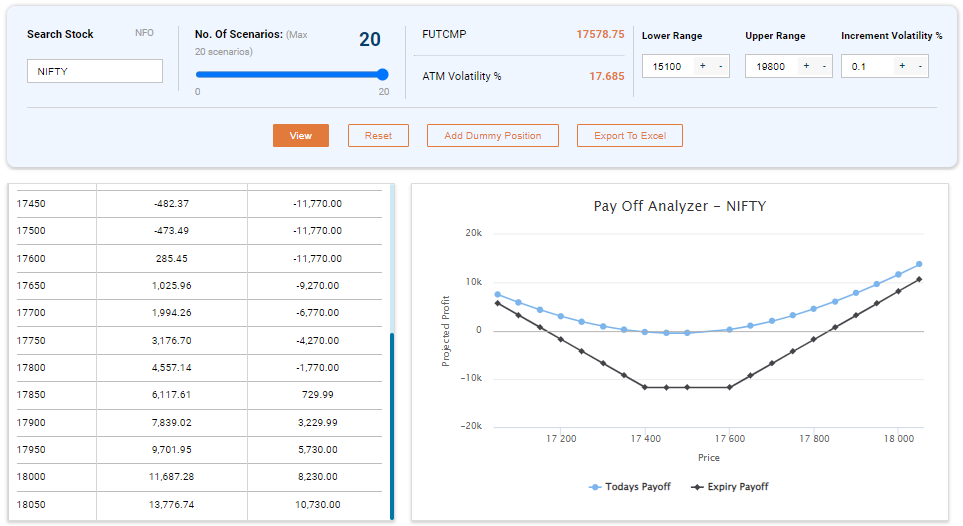Decrease Lower Range with minus button
The image size is (963, 526).
(720, 66)
